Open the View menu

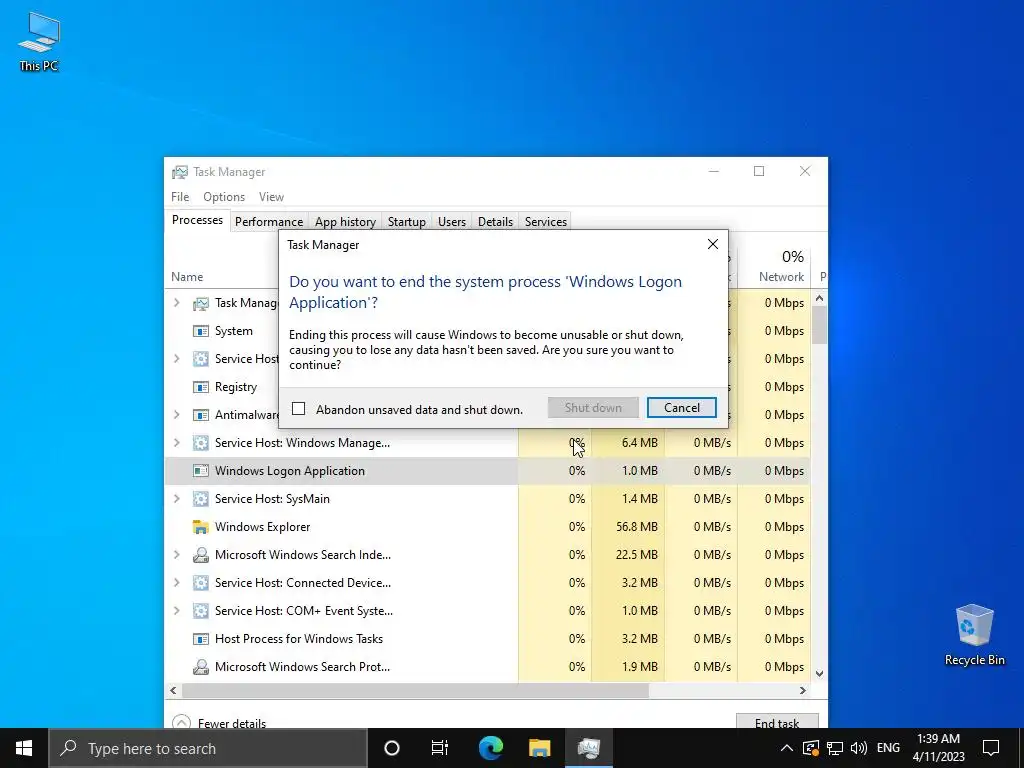(x=271, y=197)
